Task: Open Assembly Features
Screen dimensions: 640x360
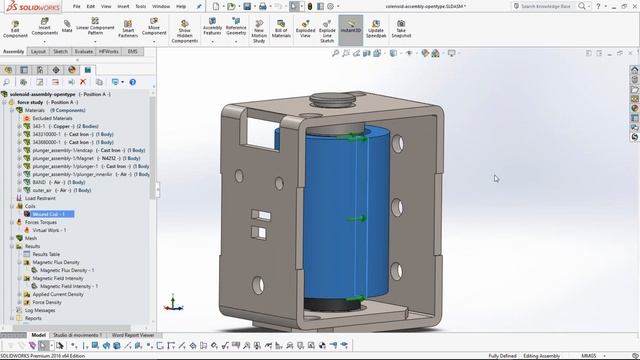Action: [x=212, y=27]
